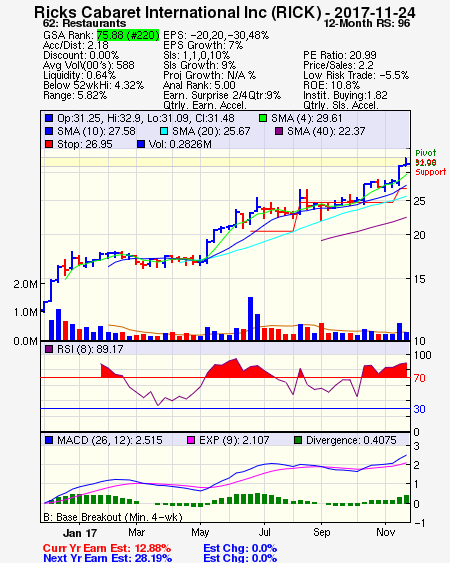Viewport: 450px width, 563px height.
Task: Click the purple RSI (8) legend swatch
Action: 49,349
